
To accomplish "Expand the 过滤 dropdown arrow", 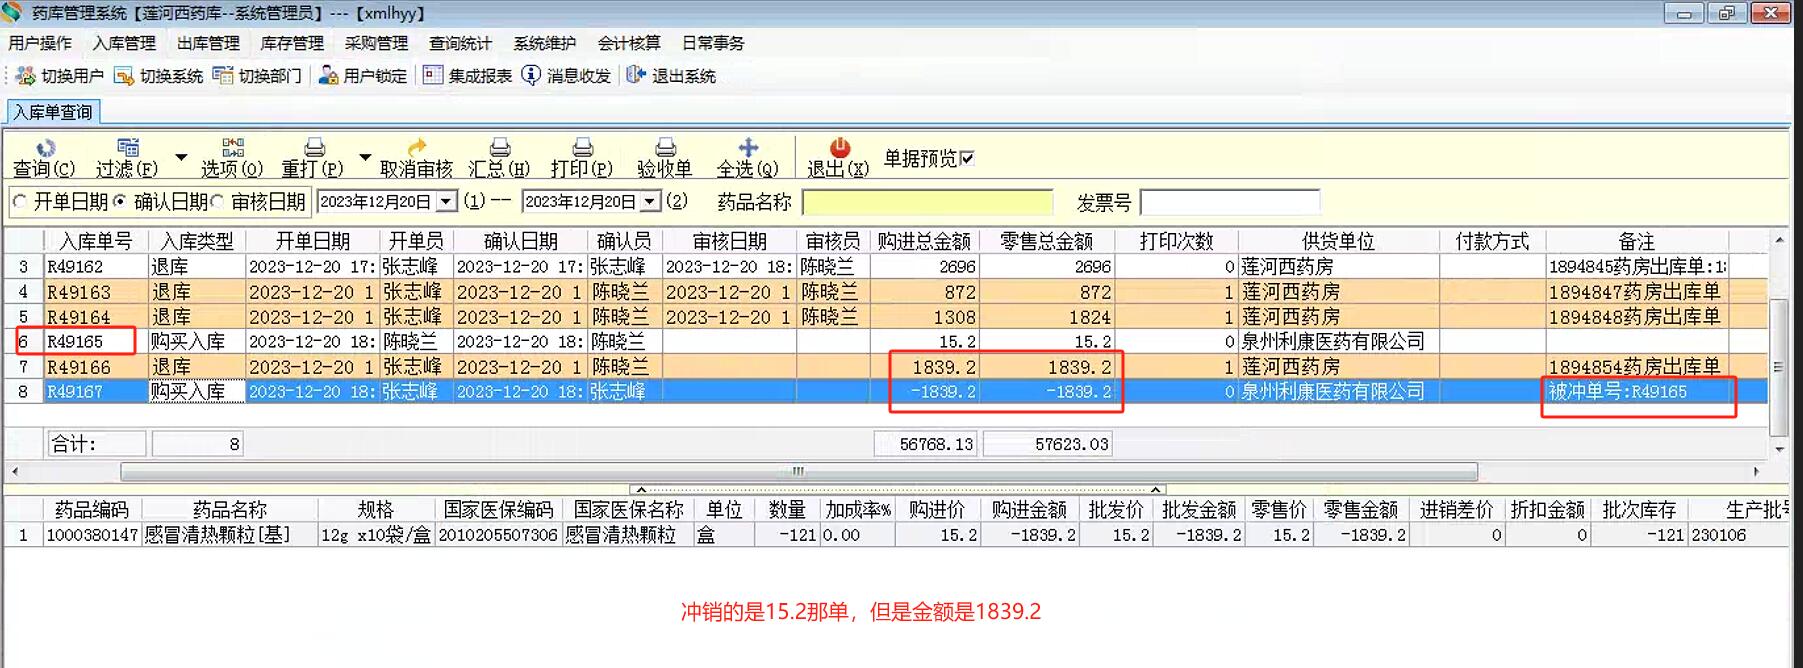I will pyautogui.click(x=181, y=157).
